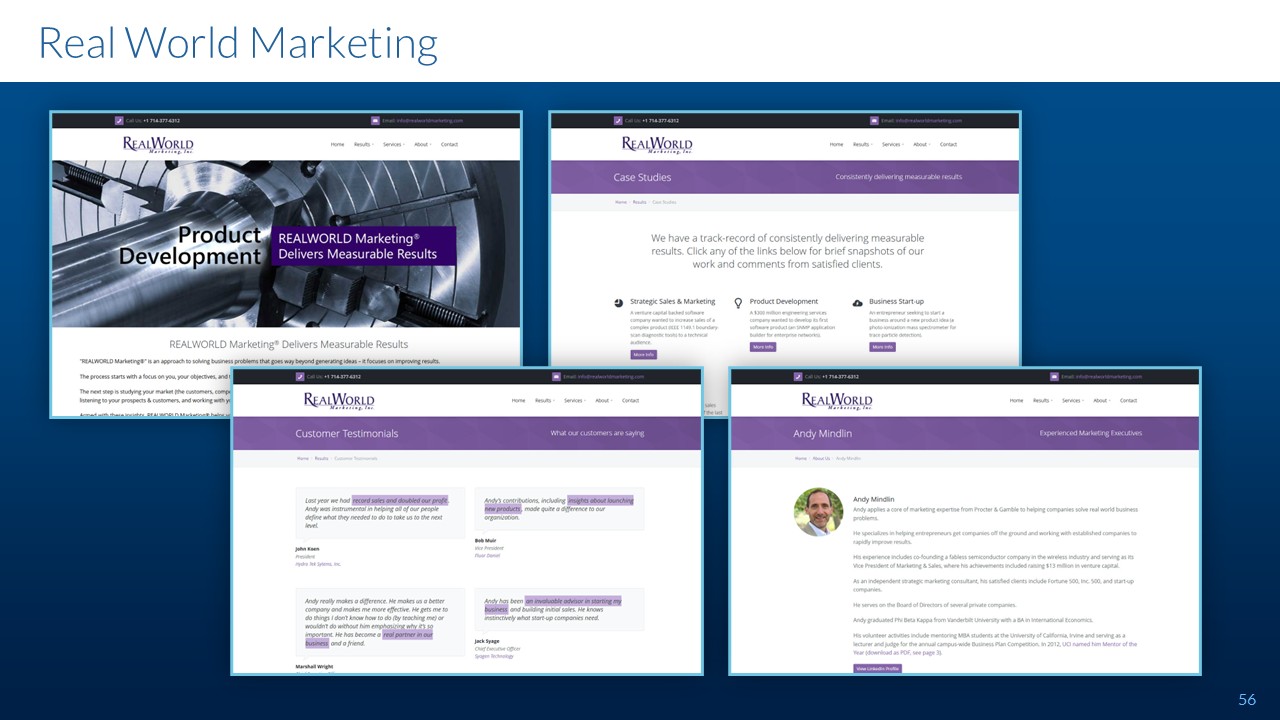Click pie chart icon beside Strategic Sales & Marketing

tap(619, 302)
